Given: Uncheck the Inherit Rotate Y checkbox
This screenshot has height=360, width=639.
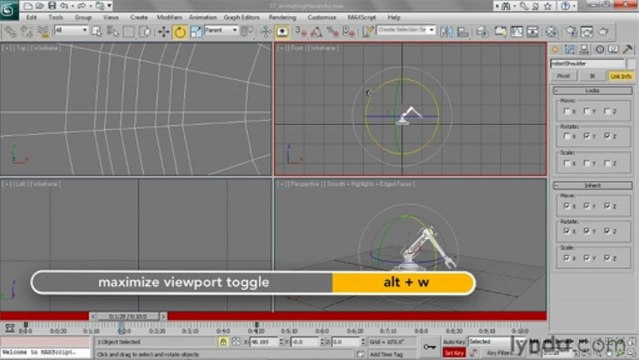Looking at the screenshot, I should click(x=587, y=231).
